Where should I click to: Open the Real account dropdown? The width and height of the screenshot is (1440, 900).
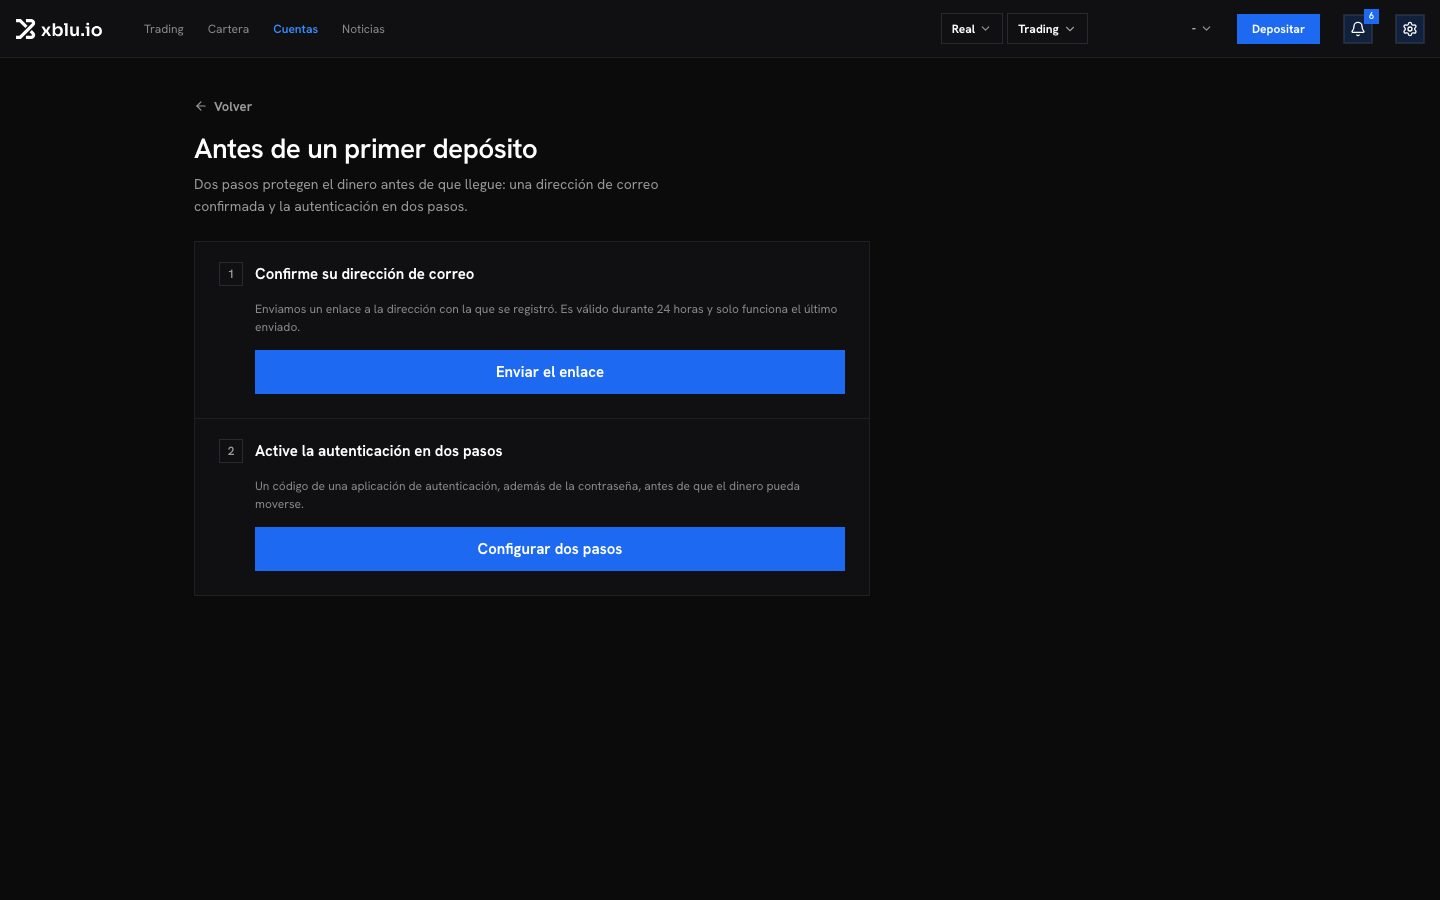point(971,29)
